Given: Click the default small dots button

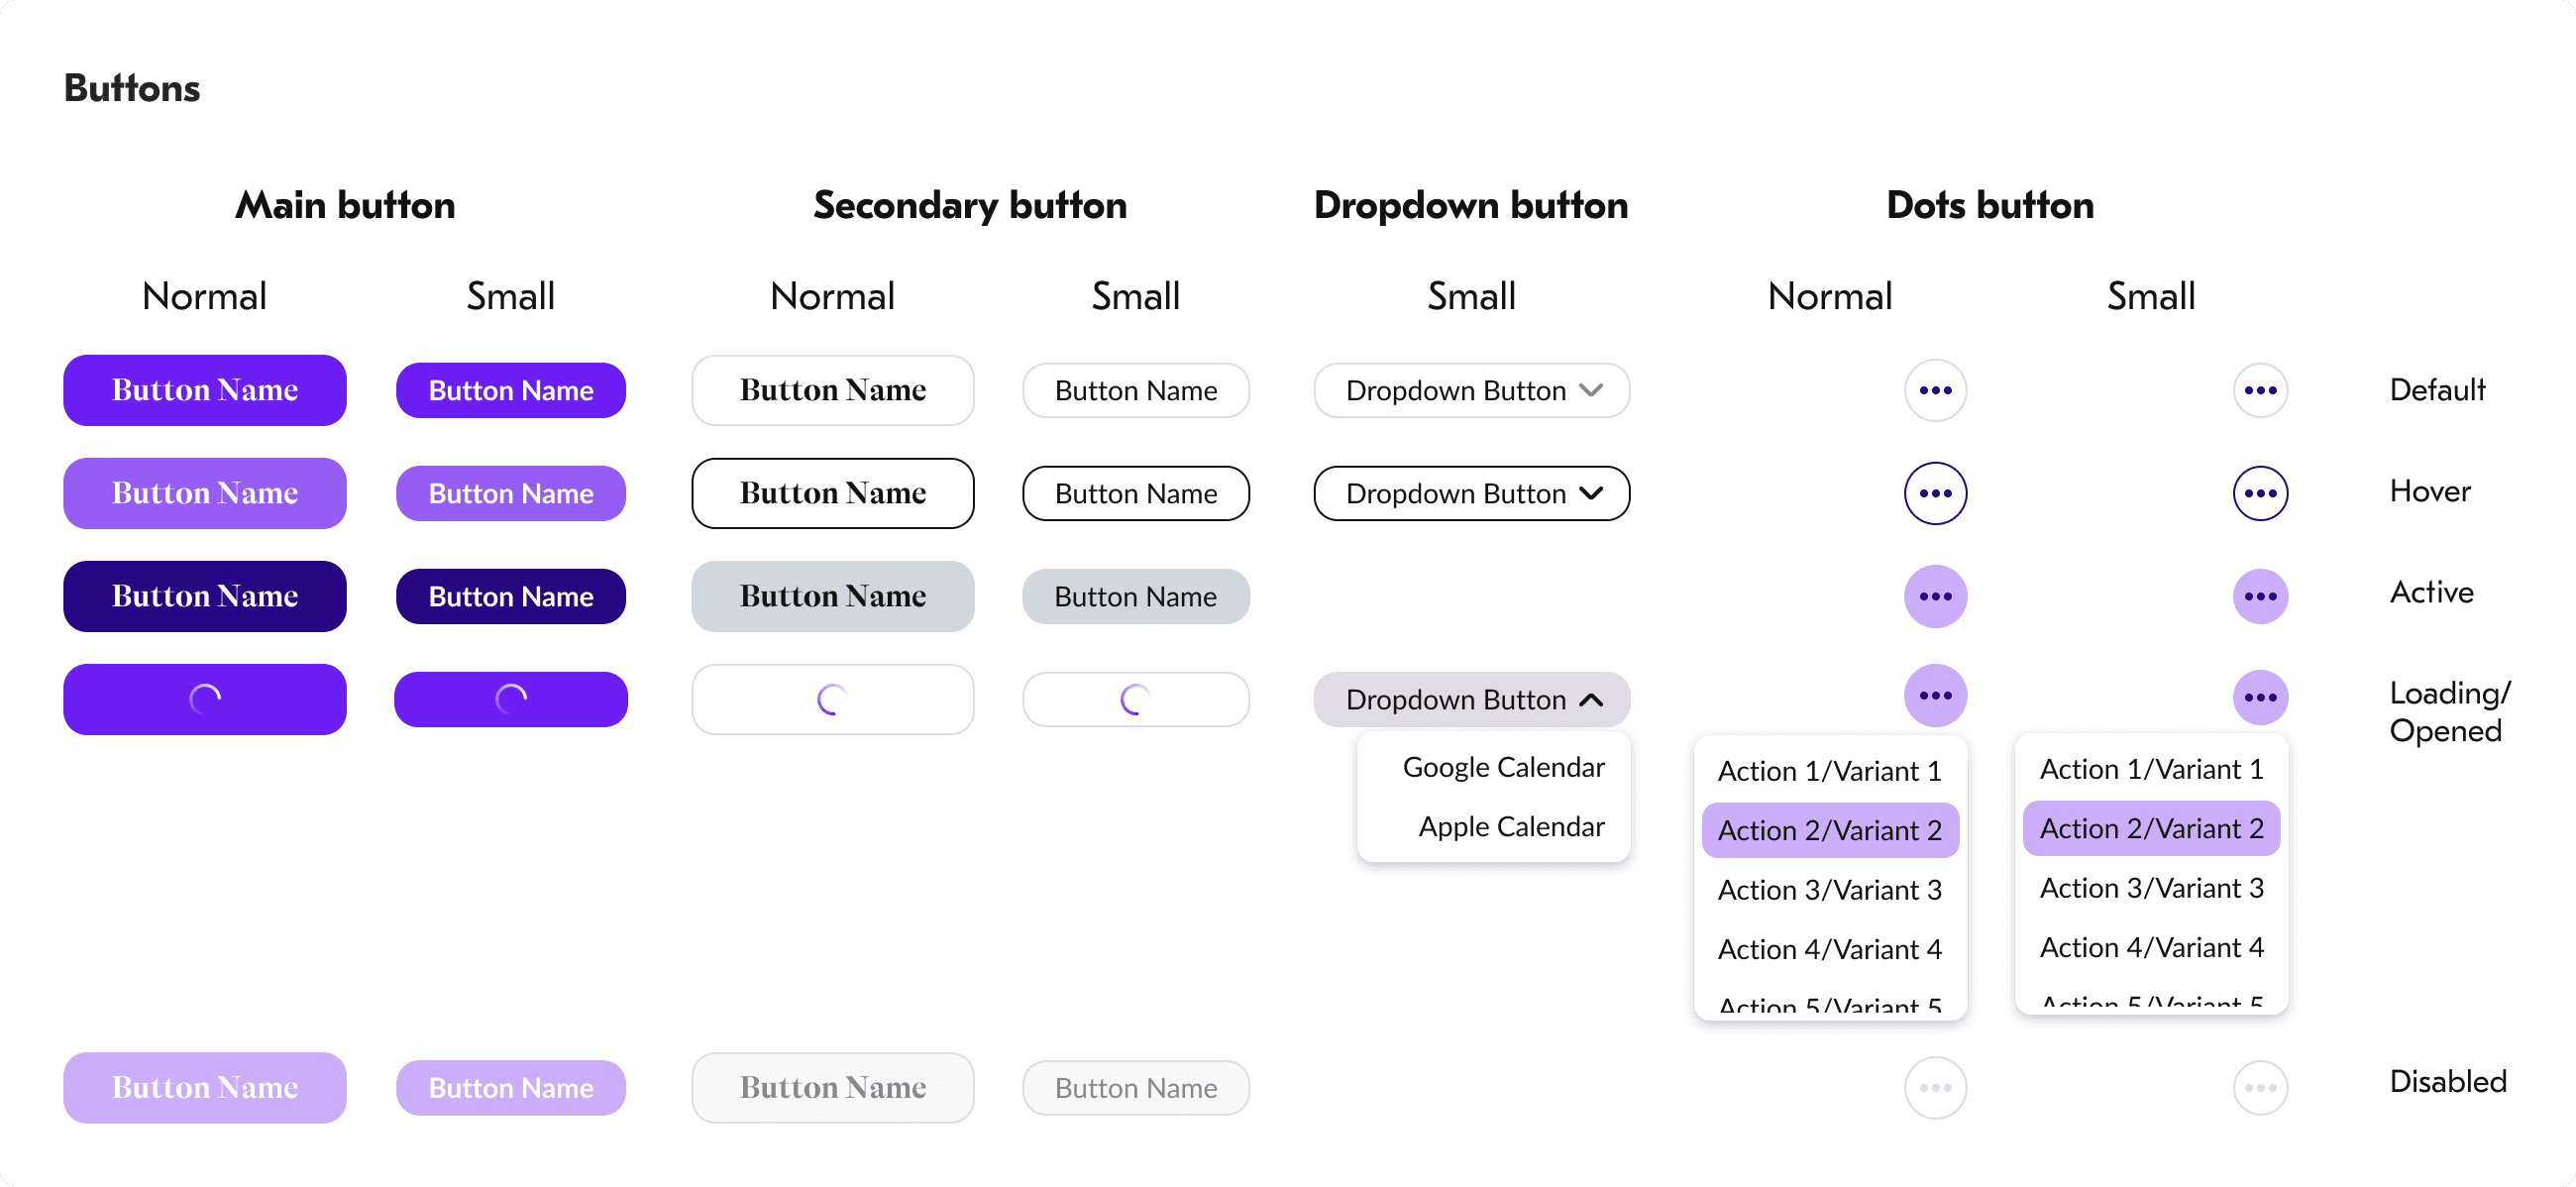Looking at the screenshot, I should (2259, 390).
